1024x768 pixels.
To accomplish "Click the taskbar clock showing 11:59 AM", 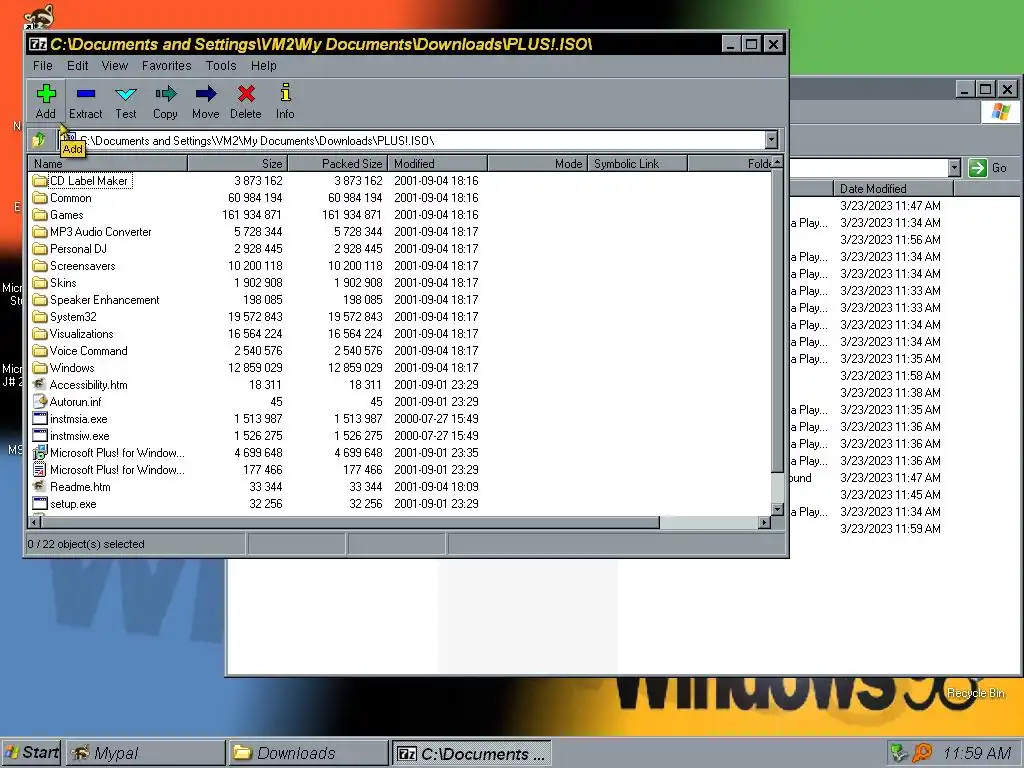I will pyautogui.click(x=977, y=753).
